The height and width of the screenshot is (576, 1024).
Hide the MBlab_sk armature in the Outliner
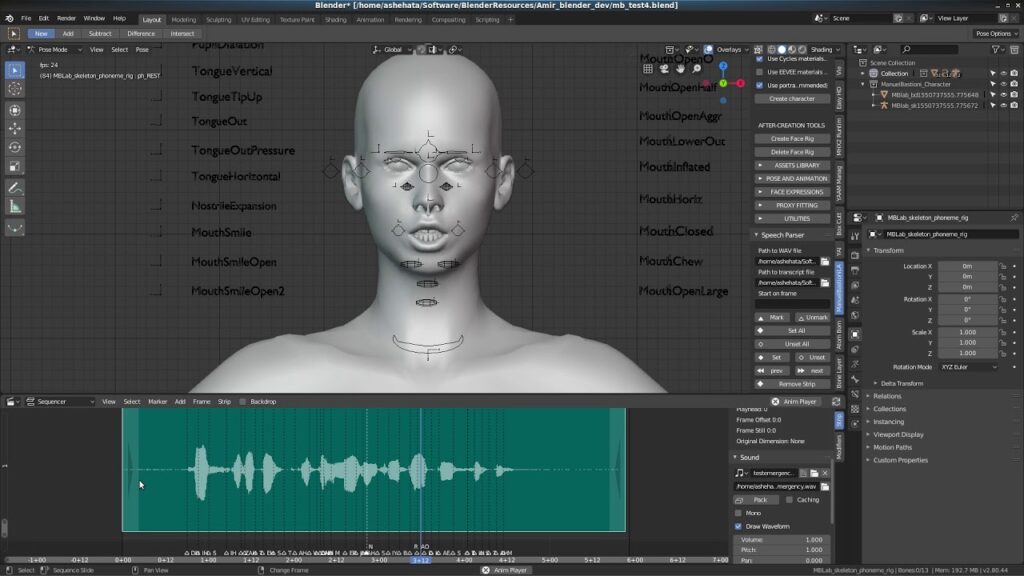[x=1004, y=105]
